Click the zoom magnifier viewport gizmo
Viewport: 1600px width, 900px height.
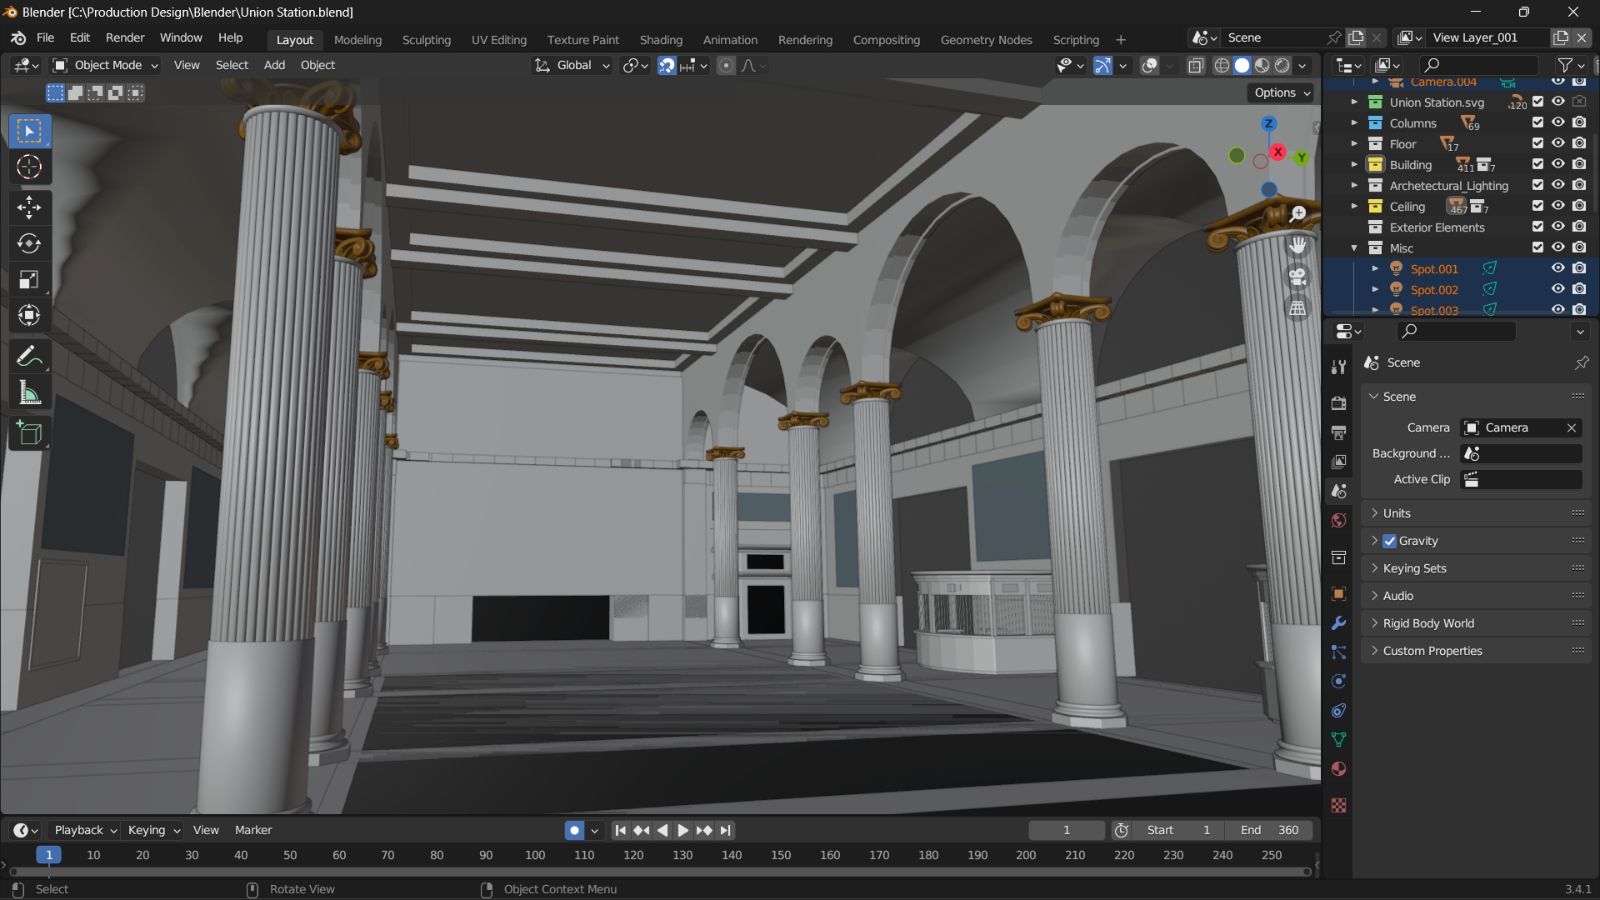(x=1297, y=214)
